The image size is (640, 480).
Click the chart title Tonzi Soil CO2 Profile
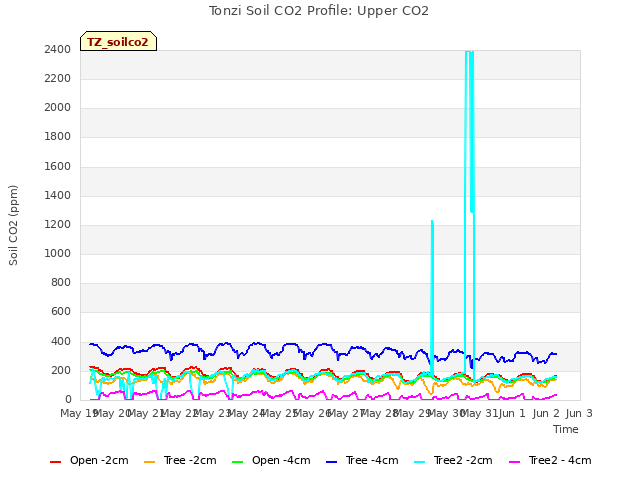(318, 11)
